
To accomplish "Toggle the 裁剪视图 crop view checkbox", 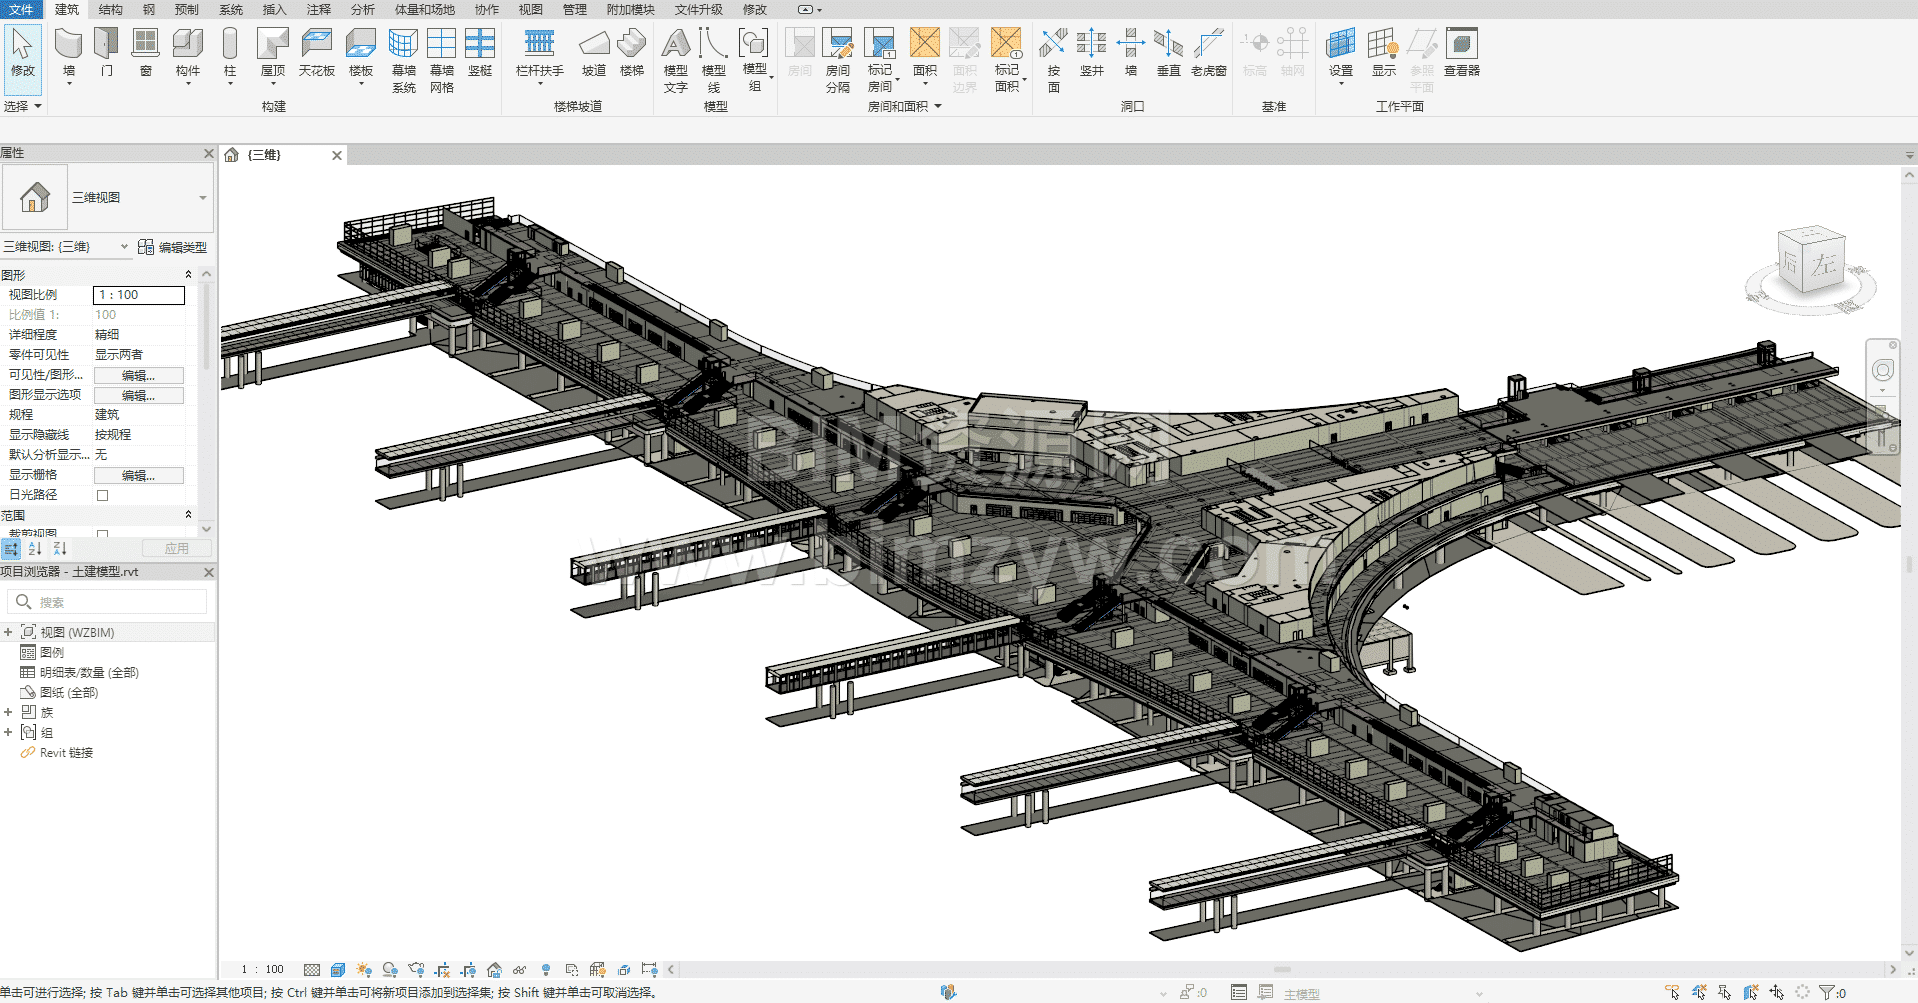I will tap(102, 534).
